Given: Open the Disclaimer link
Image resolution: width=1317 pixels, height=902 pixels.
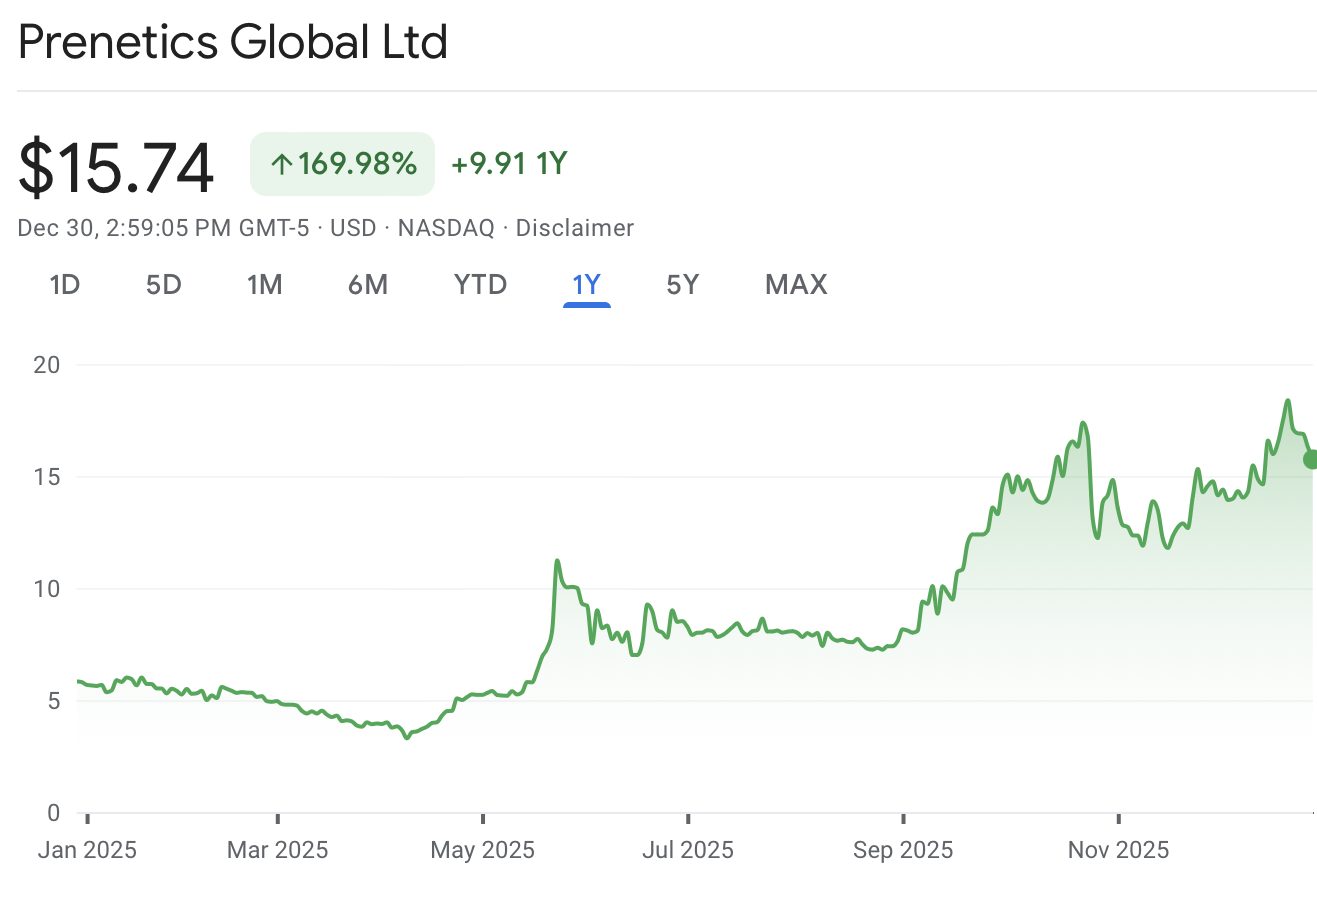Looking at the screenshot, I should click(575, 227).
